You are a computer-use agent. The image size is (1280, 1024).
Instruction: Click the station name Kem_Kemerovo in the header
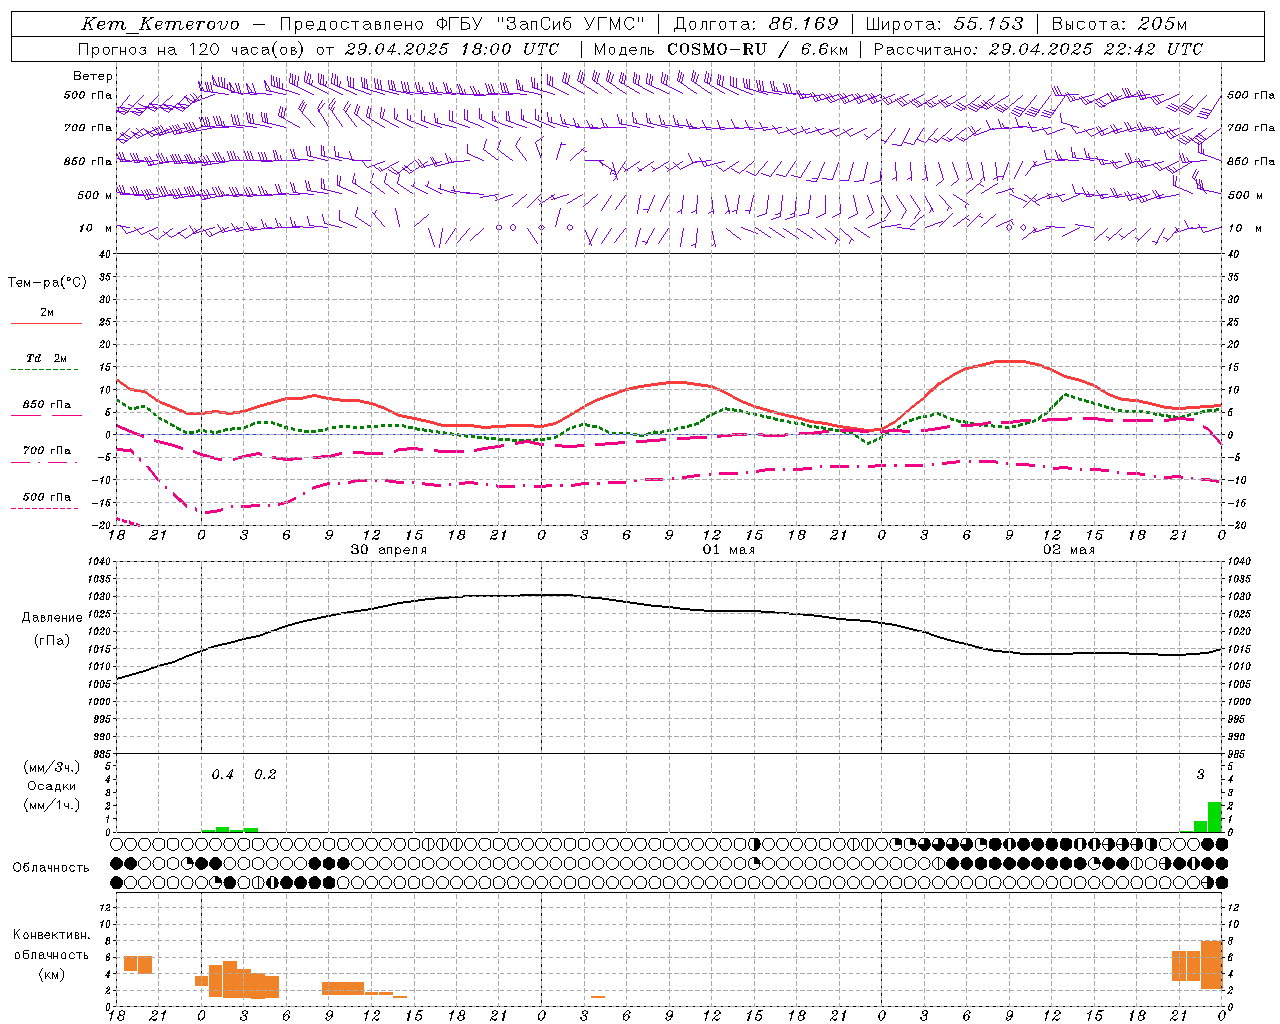click(x=160, y=24)
